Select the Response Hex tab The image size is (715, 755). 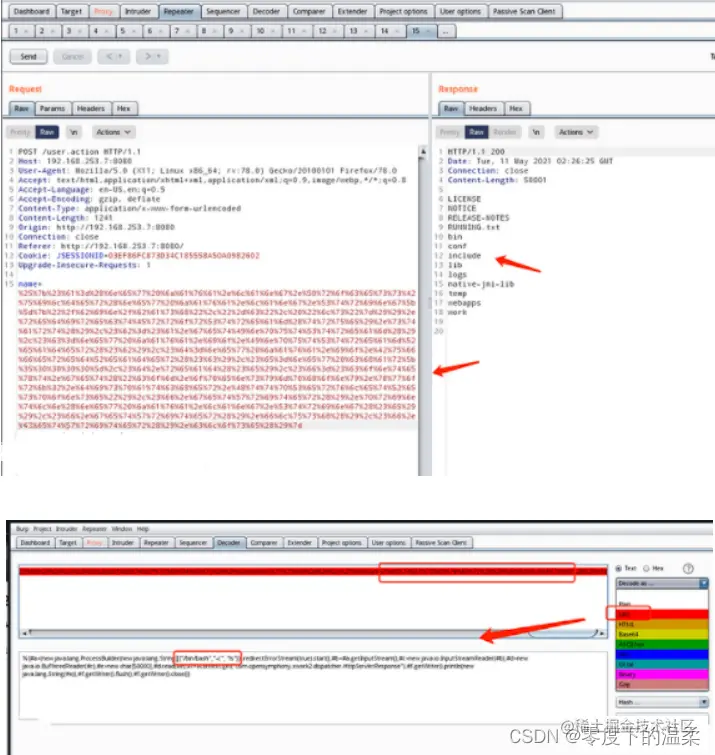pos(516,109)
